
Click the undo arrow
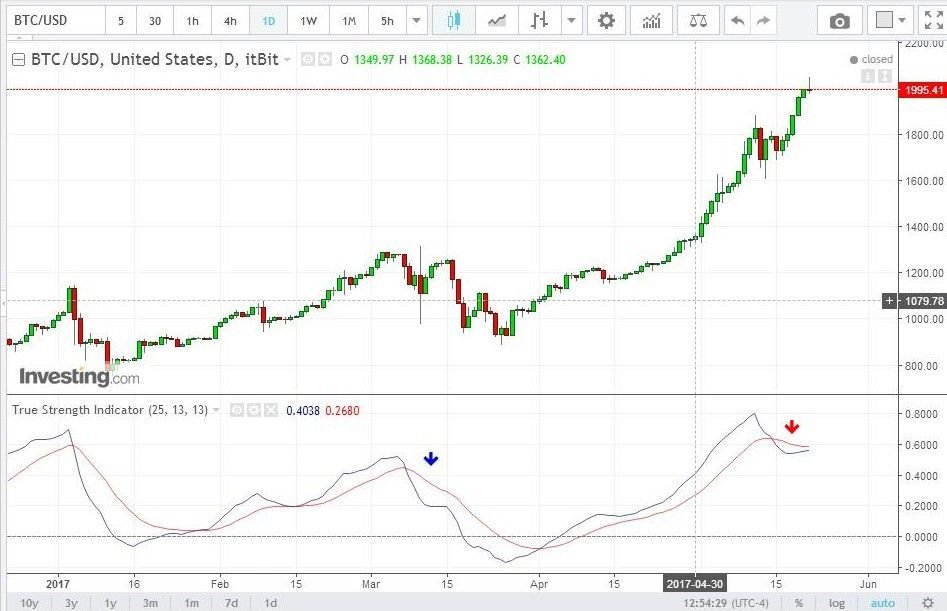click(737, 21)
